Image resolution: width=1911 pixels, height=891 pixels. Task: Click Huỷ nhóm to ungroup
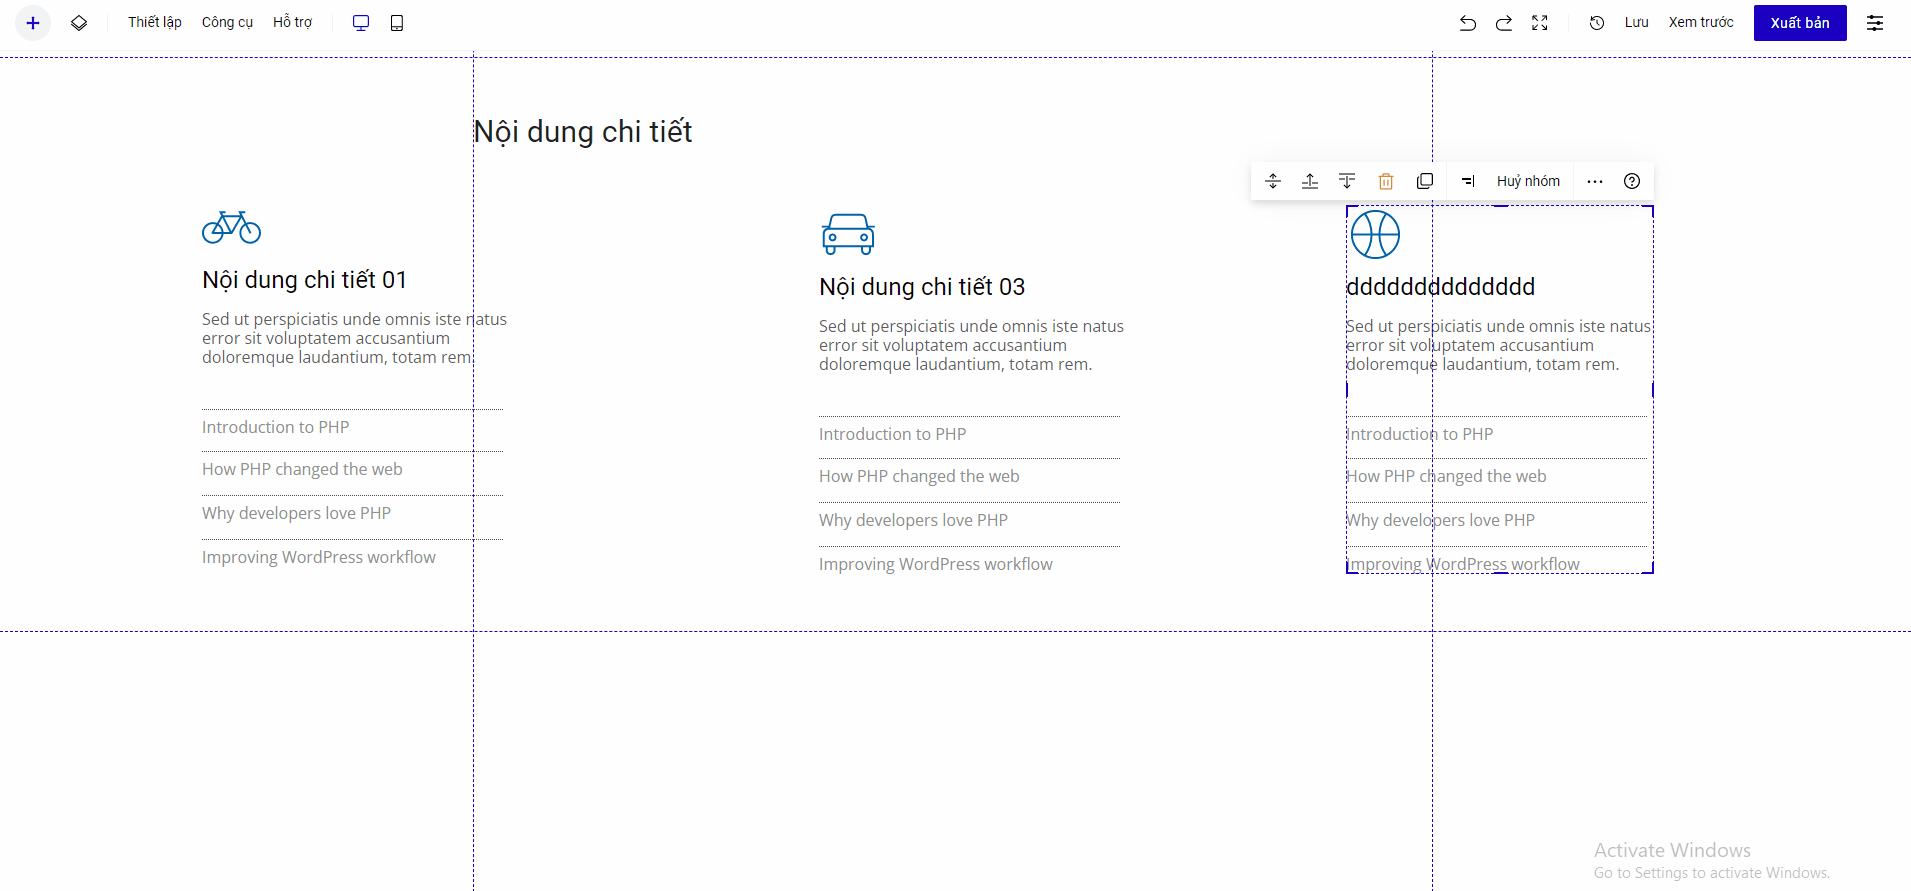click(x=1527, y=181)
